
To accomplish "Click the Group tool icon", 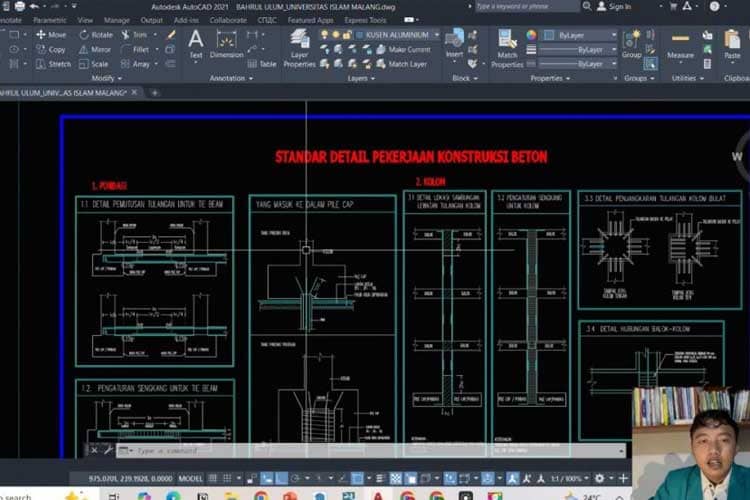I will (x=632, y=44).
